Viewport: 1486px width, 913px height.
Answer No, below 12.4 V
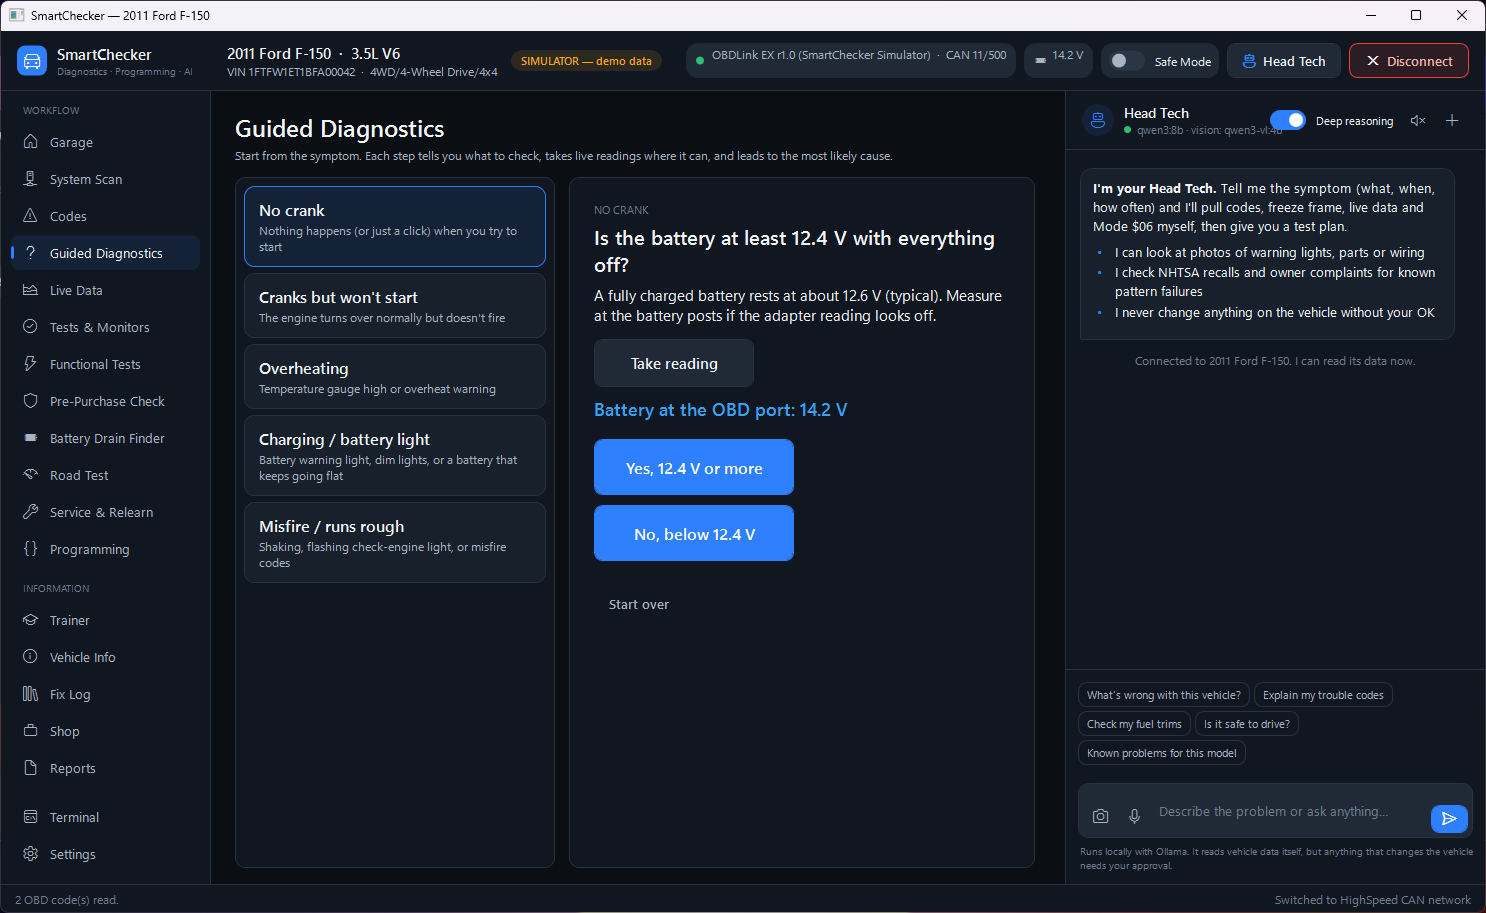click(694, 533)
